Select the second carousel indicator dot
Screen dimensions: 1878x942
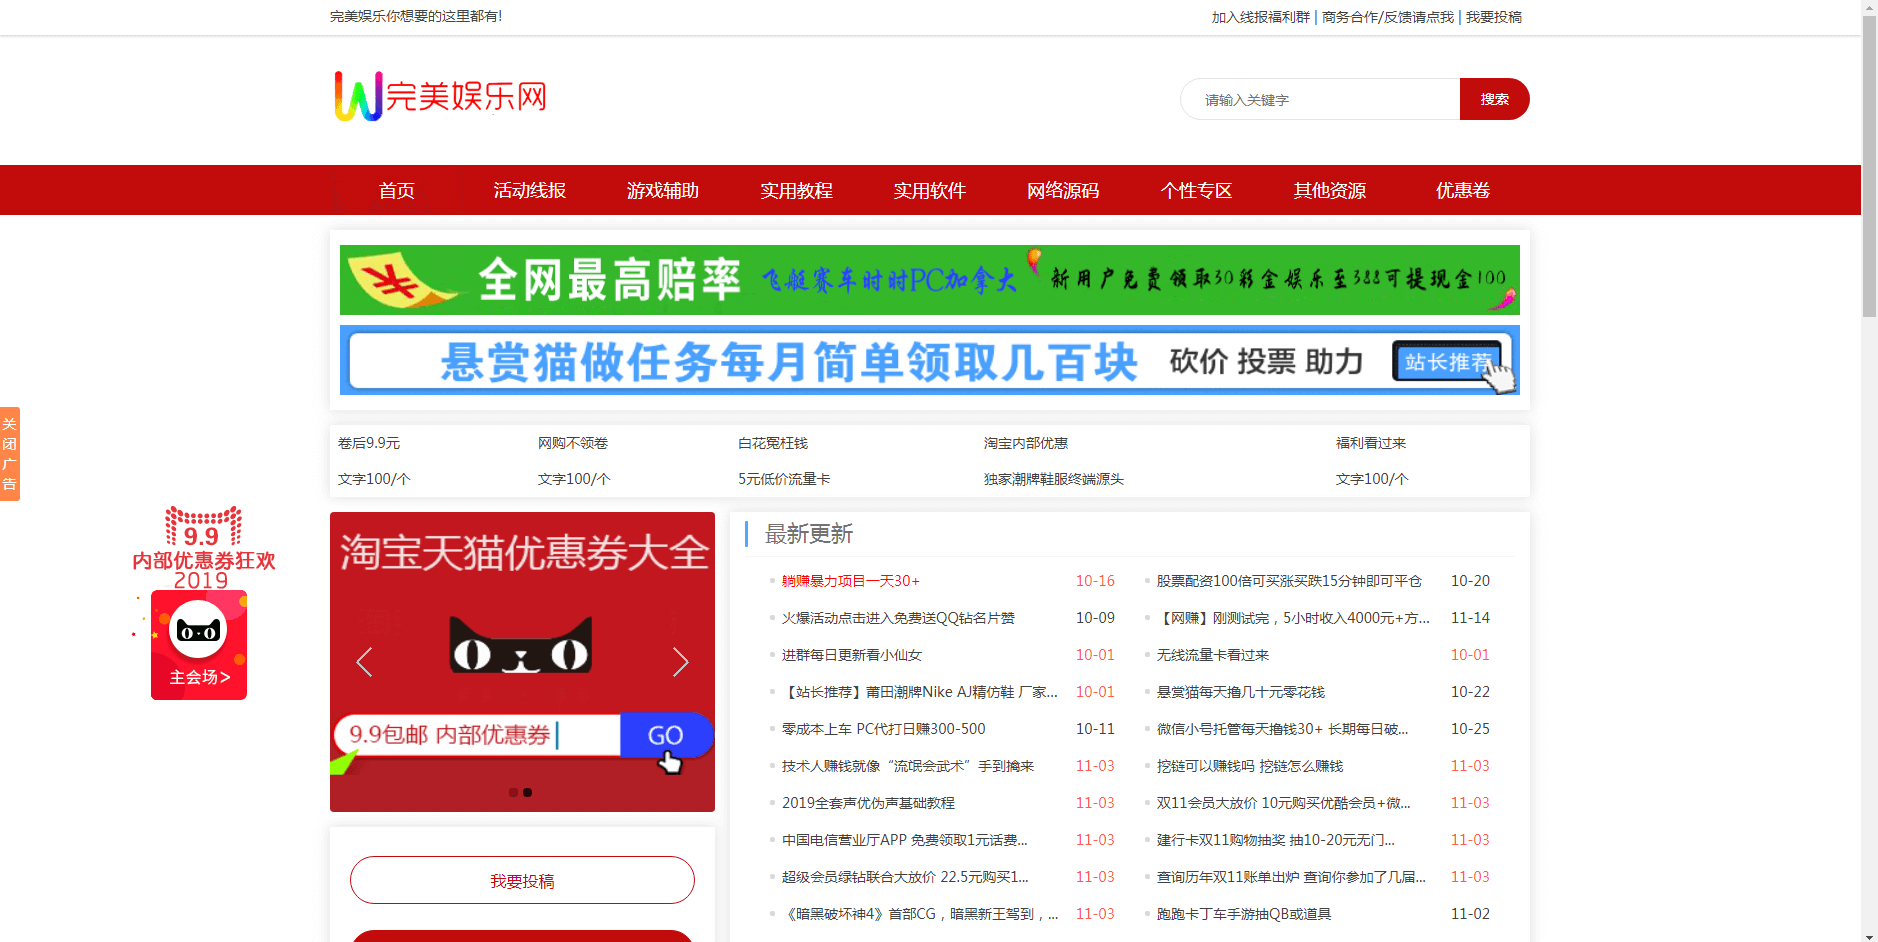tap(529, 791)
